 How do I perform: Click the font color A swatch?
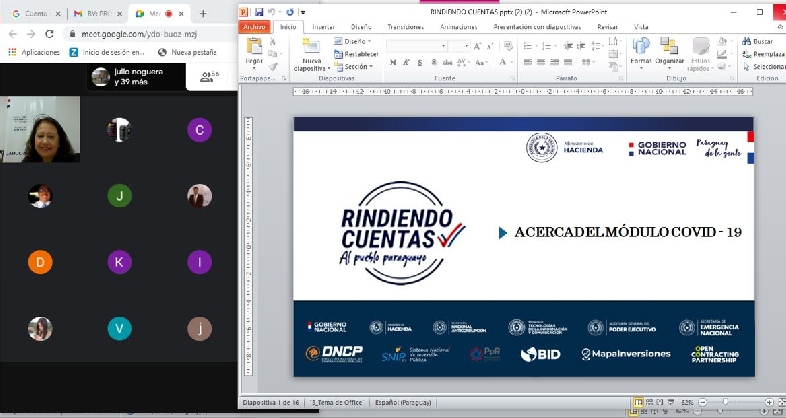point(502,62)
